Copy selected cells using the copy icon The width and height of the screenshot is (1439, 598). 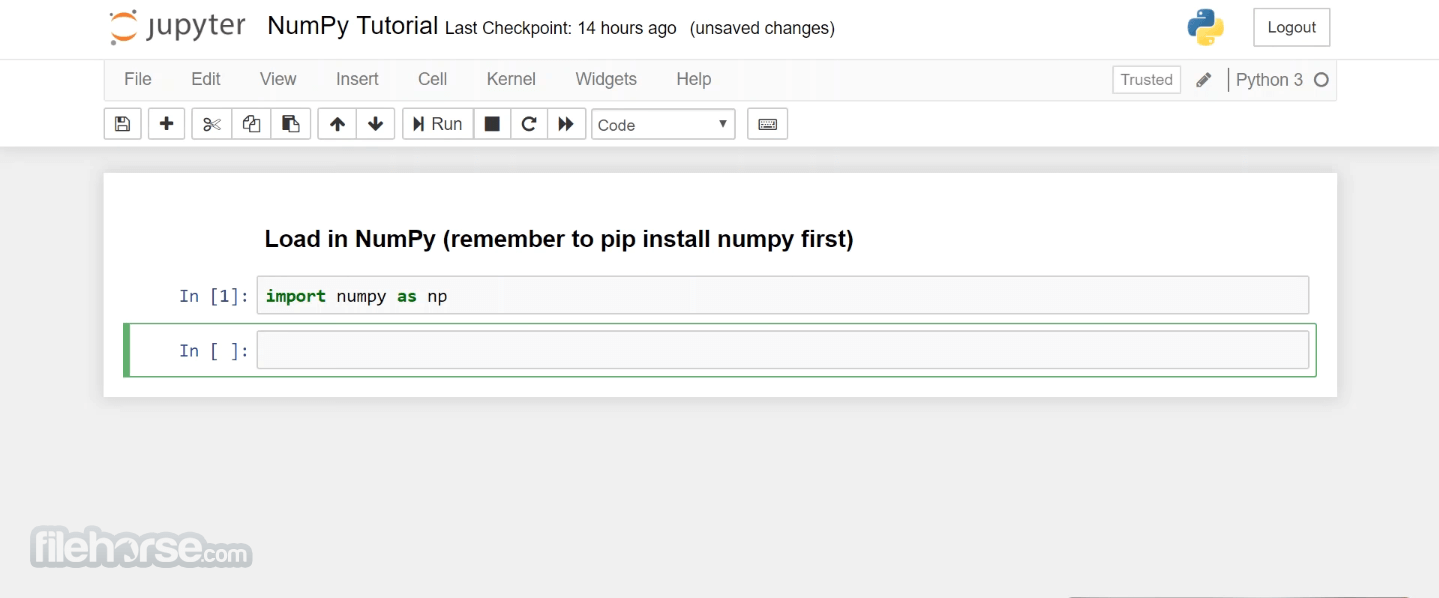(251, 124)
